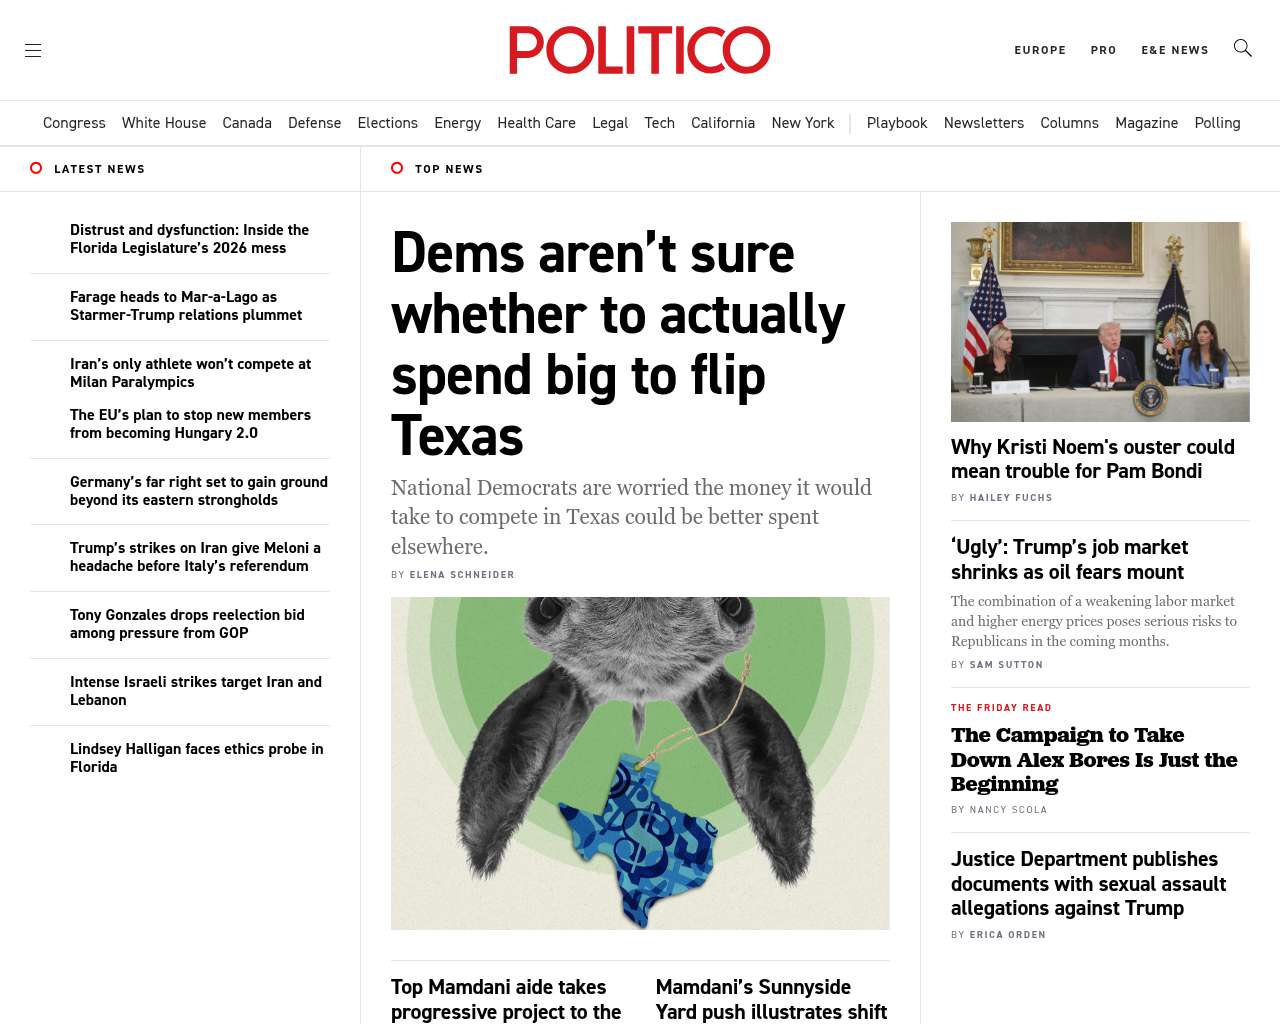Open author Elena Schneider's byline
Viewport: 1280px width, 1024px height.
(462, 575)
